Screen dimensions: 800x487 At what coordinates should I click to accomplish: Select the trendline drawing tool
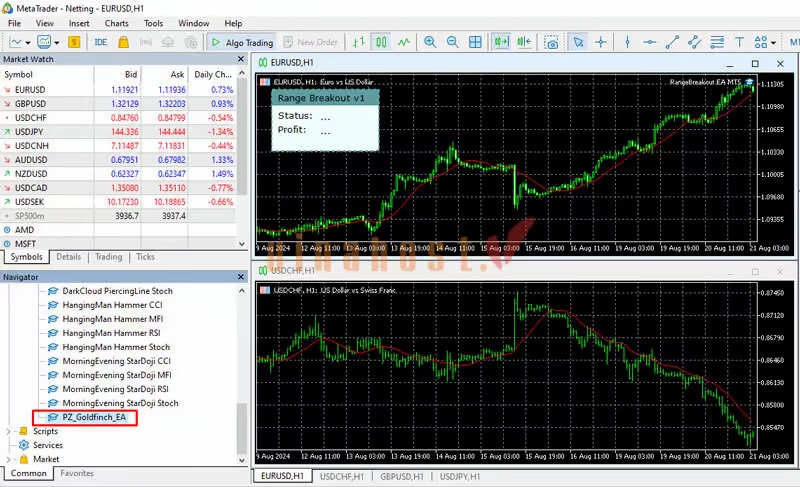point(672,42)
